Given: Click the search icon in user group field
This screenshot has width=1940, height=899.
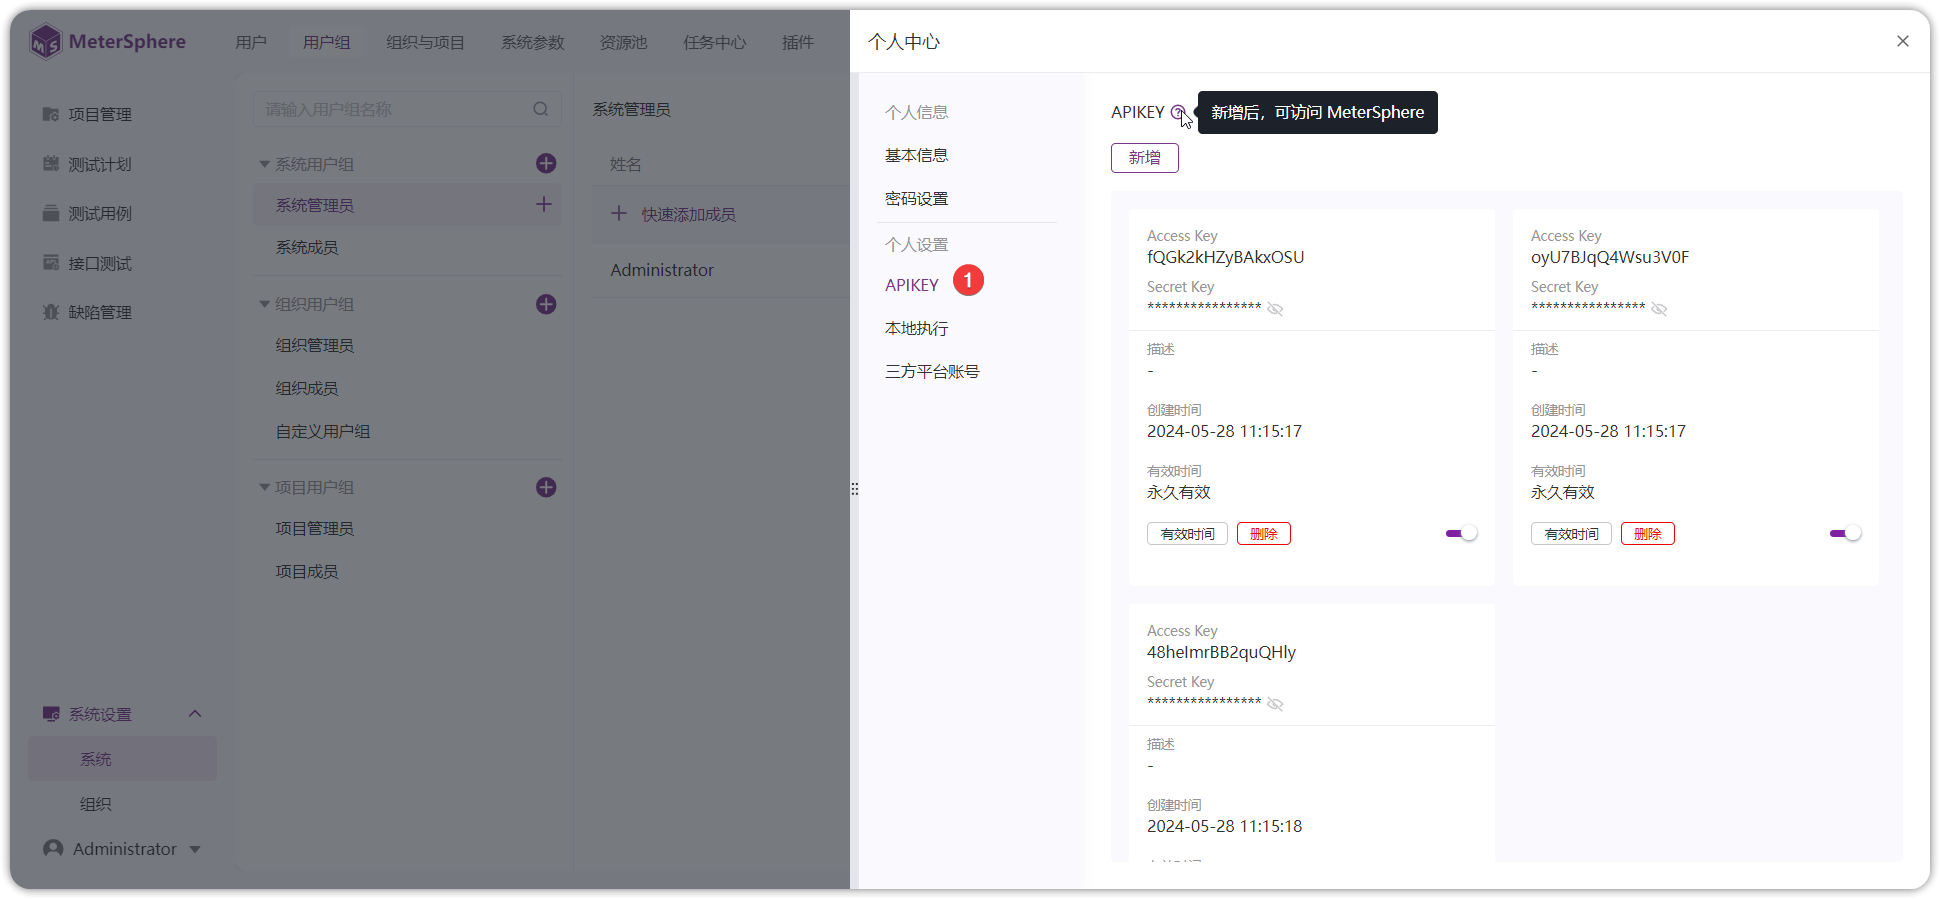Looking at the screenshot, I should click(x=541, y=109).
